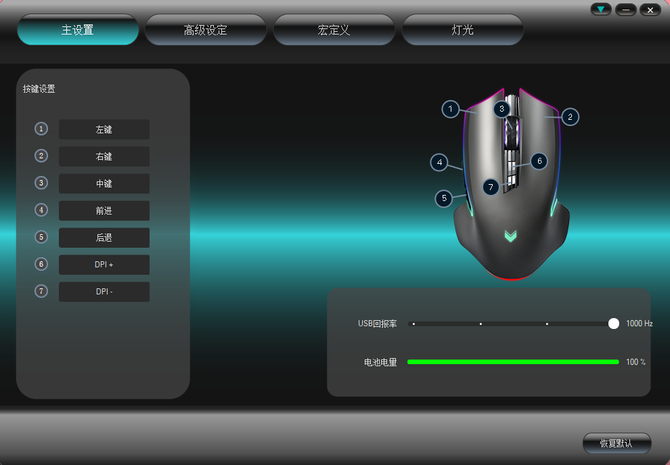The width and height of the screenshot is (670, 465).
Task: Open button 5 assignment 后退
Action: [x=104, y=238]
